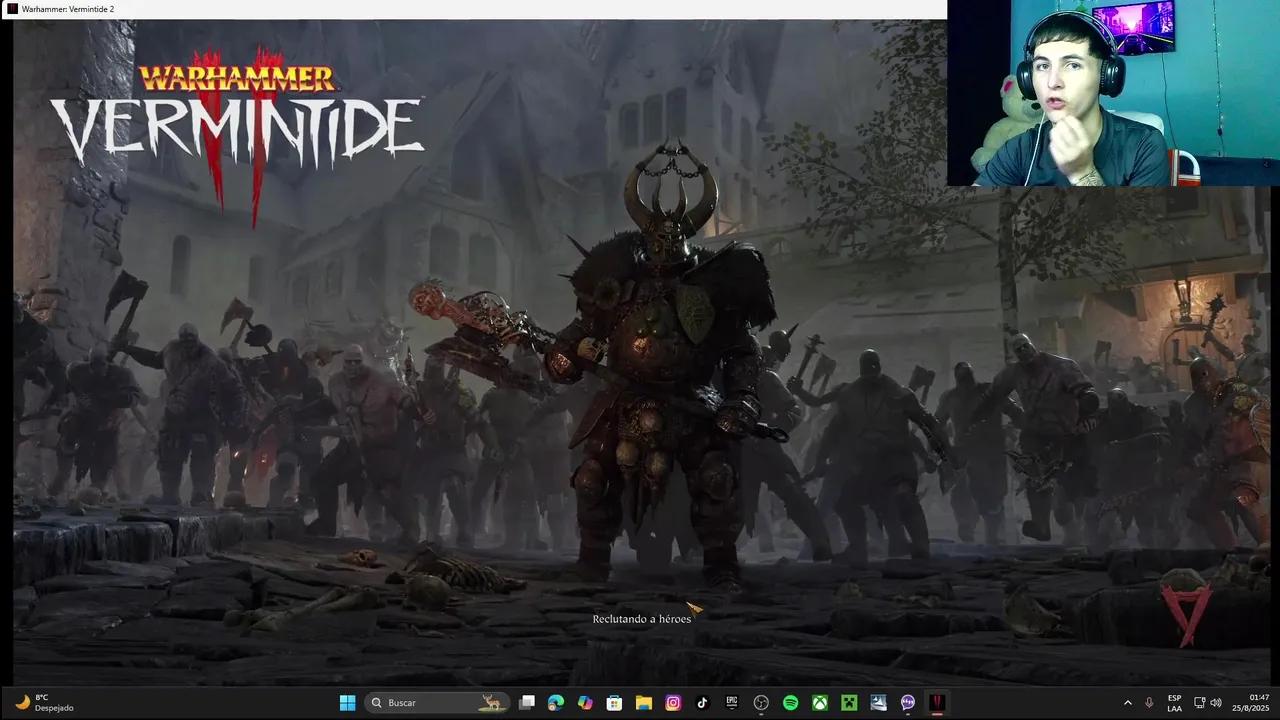Switch to OBS Studio in taskbar
Image resolution: width=1280 pixels, height=720 pixels.
[761, 703]
